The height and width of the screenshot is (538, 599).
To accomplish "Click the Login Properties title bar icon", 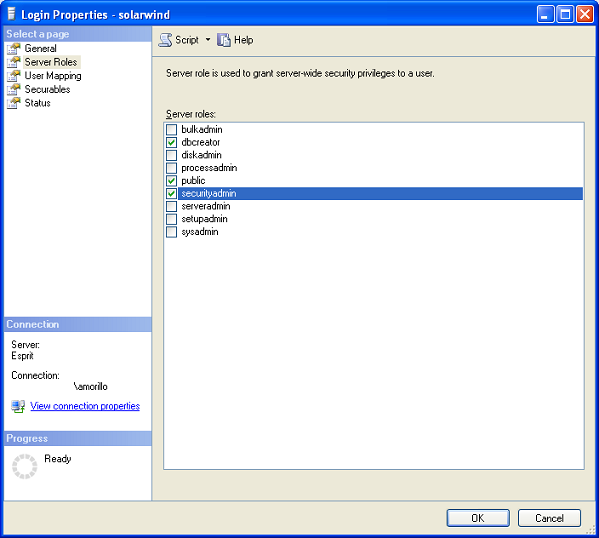I will click(x=12, y=14).
